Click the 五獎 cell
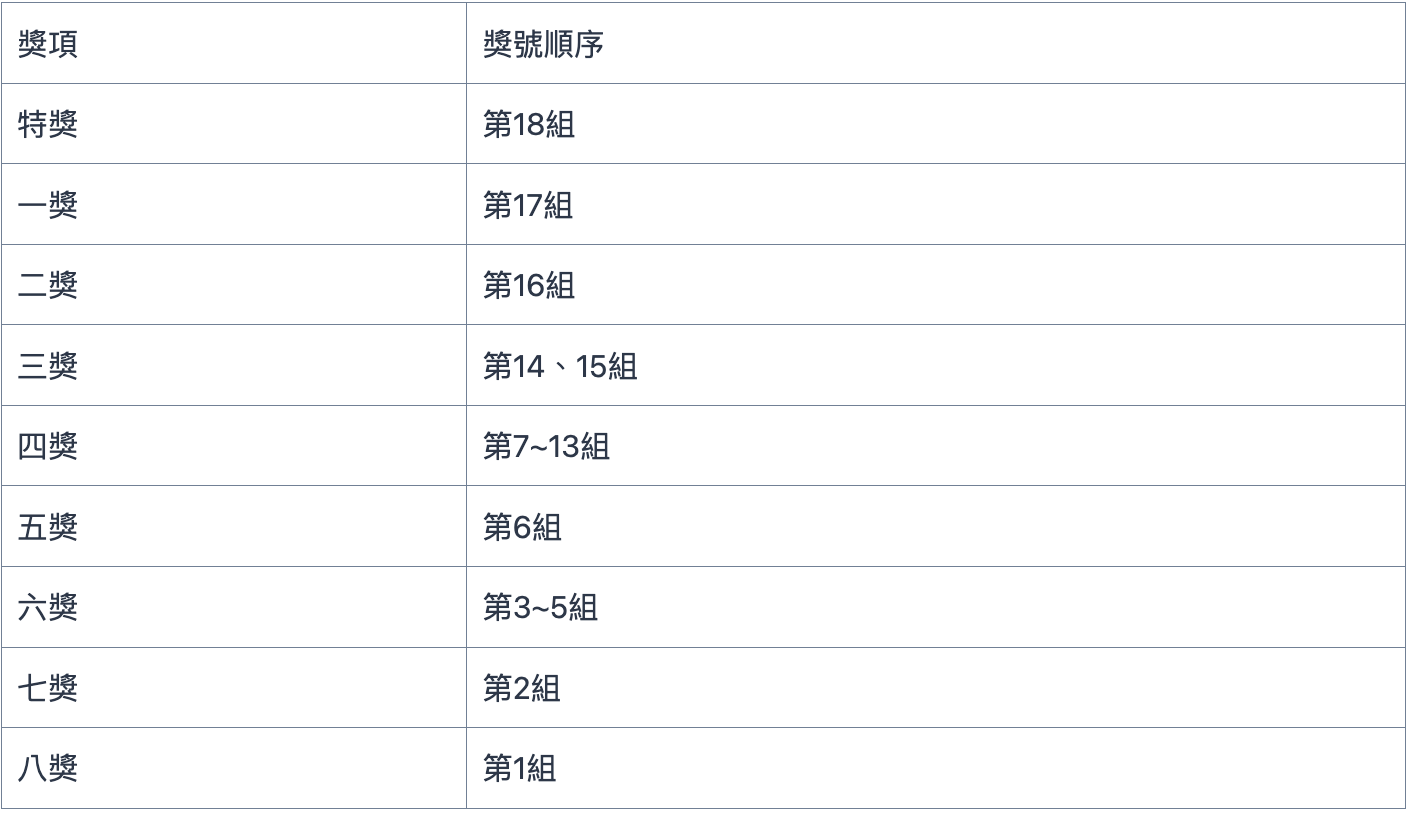Image resolution: width=1406 pixels, height=814 pixels. [233, 526]
